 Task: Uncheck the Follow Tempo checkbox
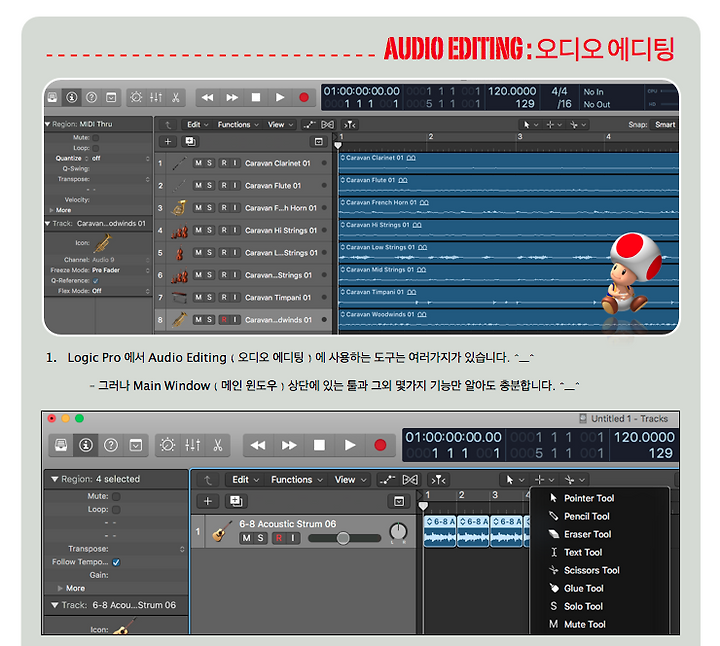coord(116,562)
